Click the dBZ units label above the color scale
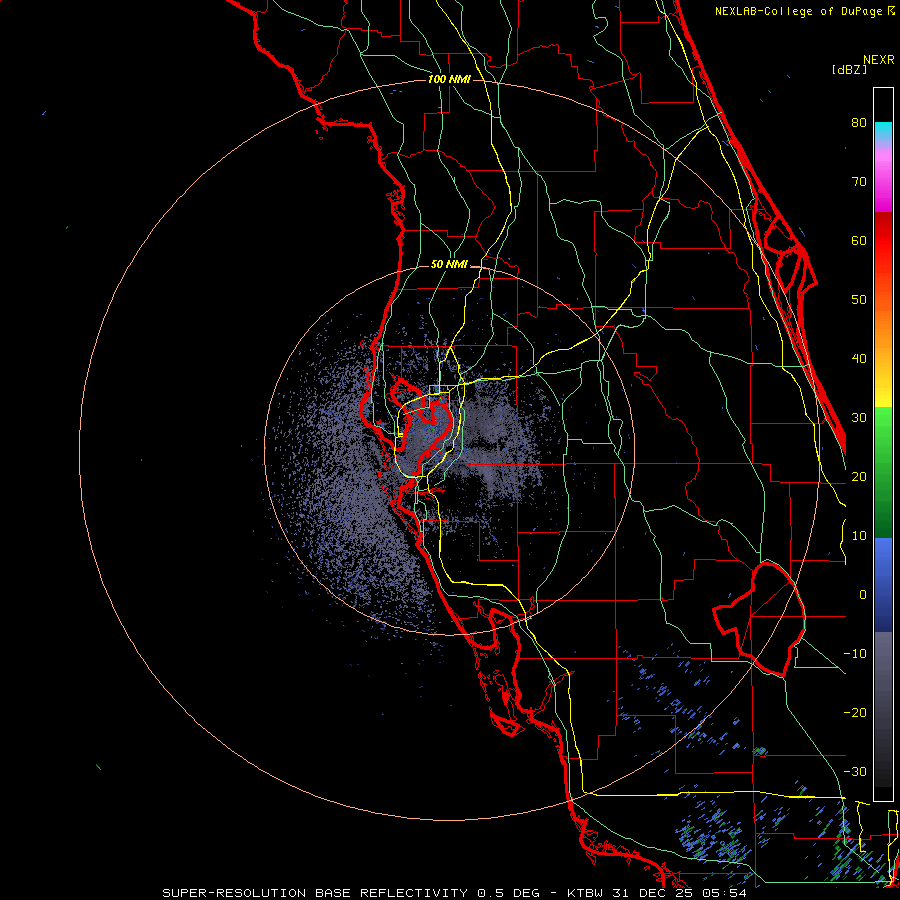This screenshot has width=900, height=900. [x=849, y=69]
